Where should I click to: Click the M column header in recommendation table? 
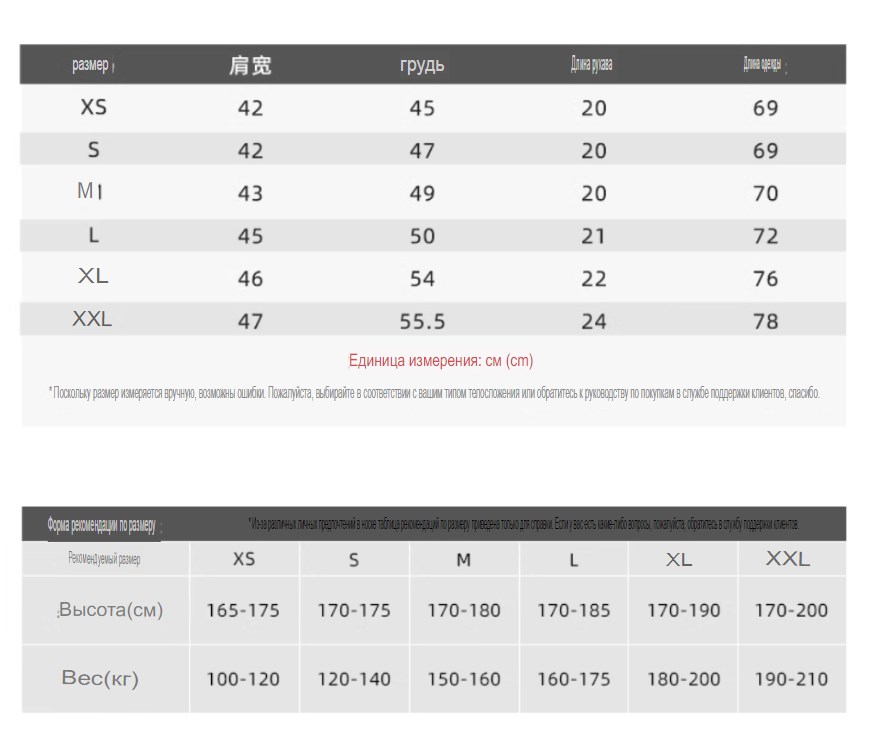click(464, 559)
